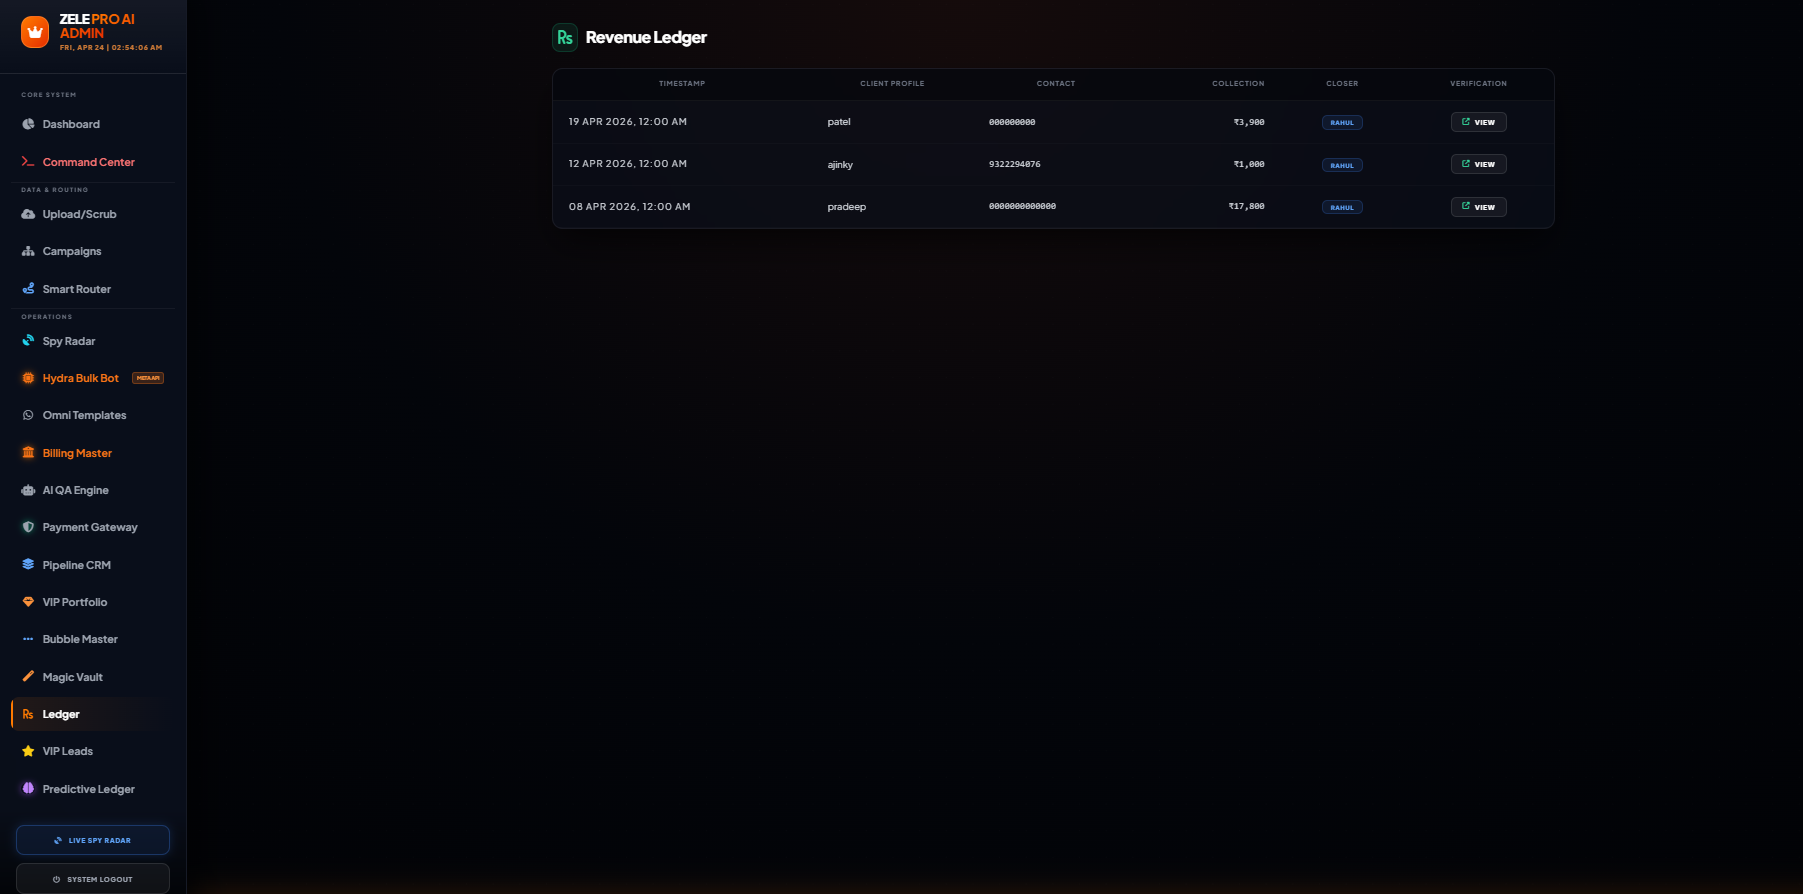The image size is (1803, 894).
Task: Select Pipeline CRM menu item
Action: pyautogui.click(x=93, y=564)
